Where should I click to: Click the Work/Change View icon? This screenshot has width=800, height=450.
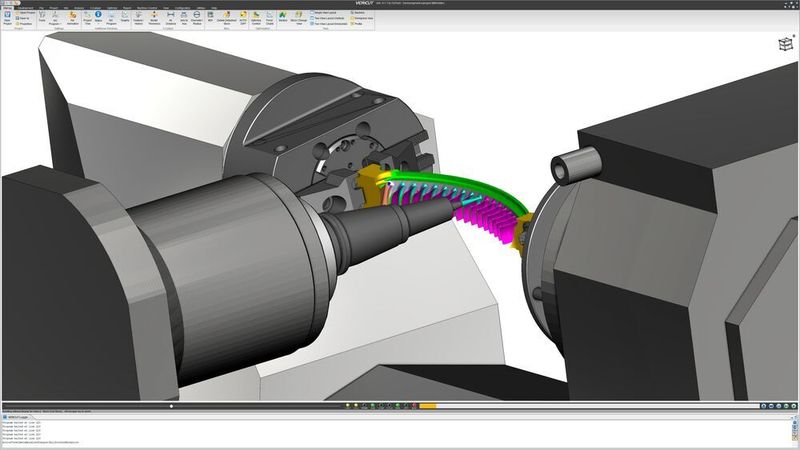click(299, 18)
